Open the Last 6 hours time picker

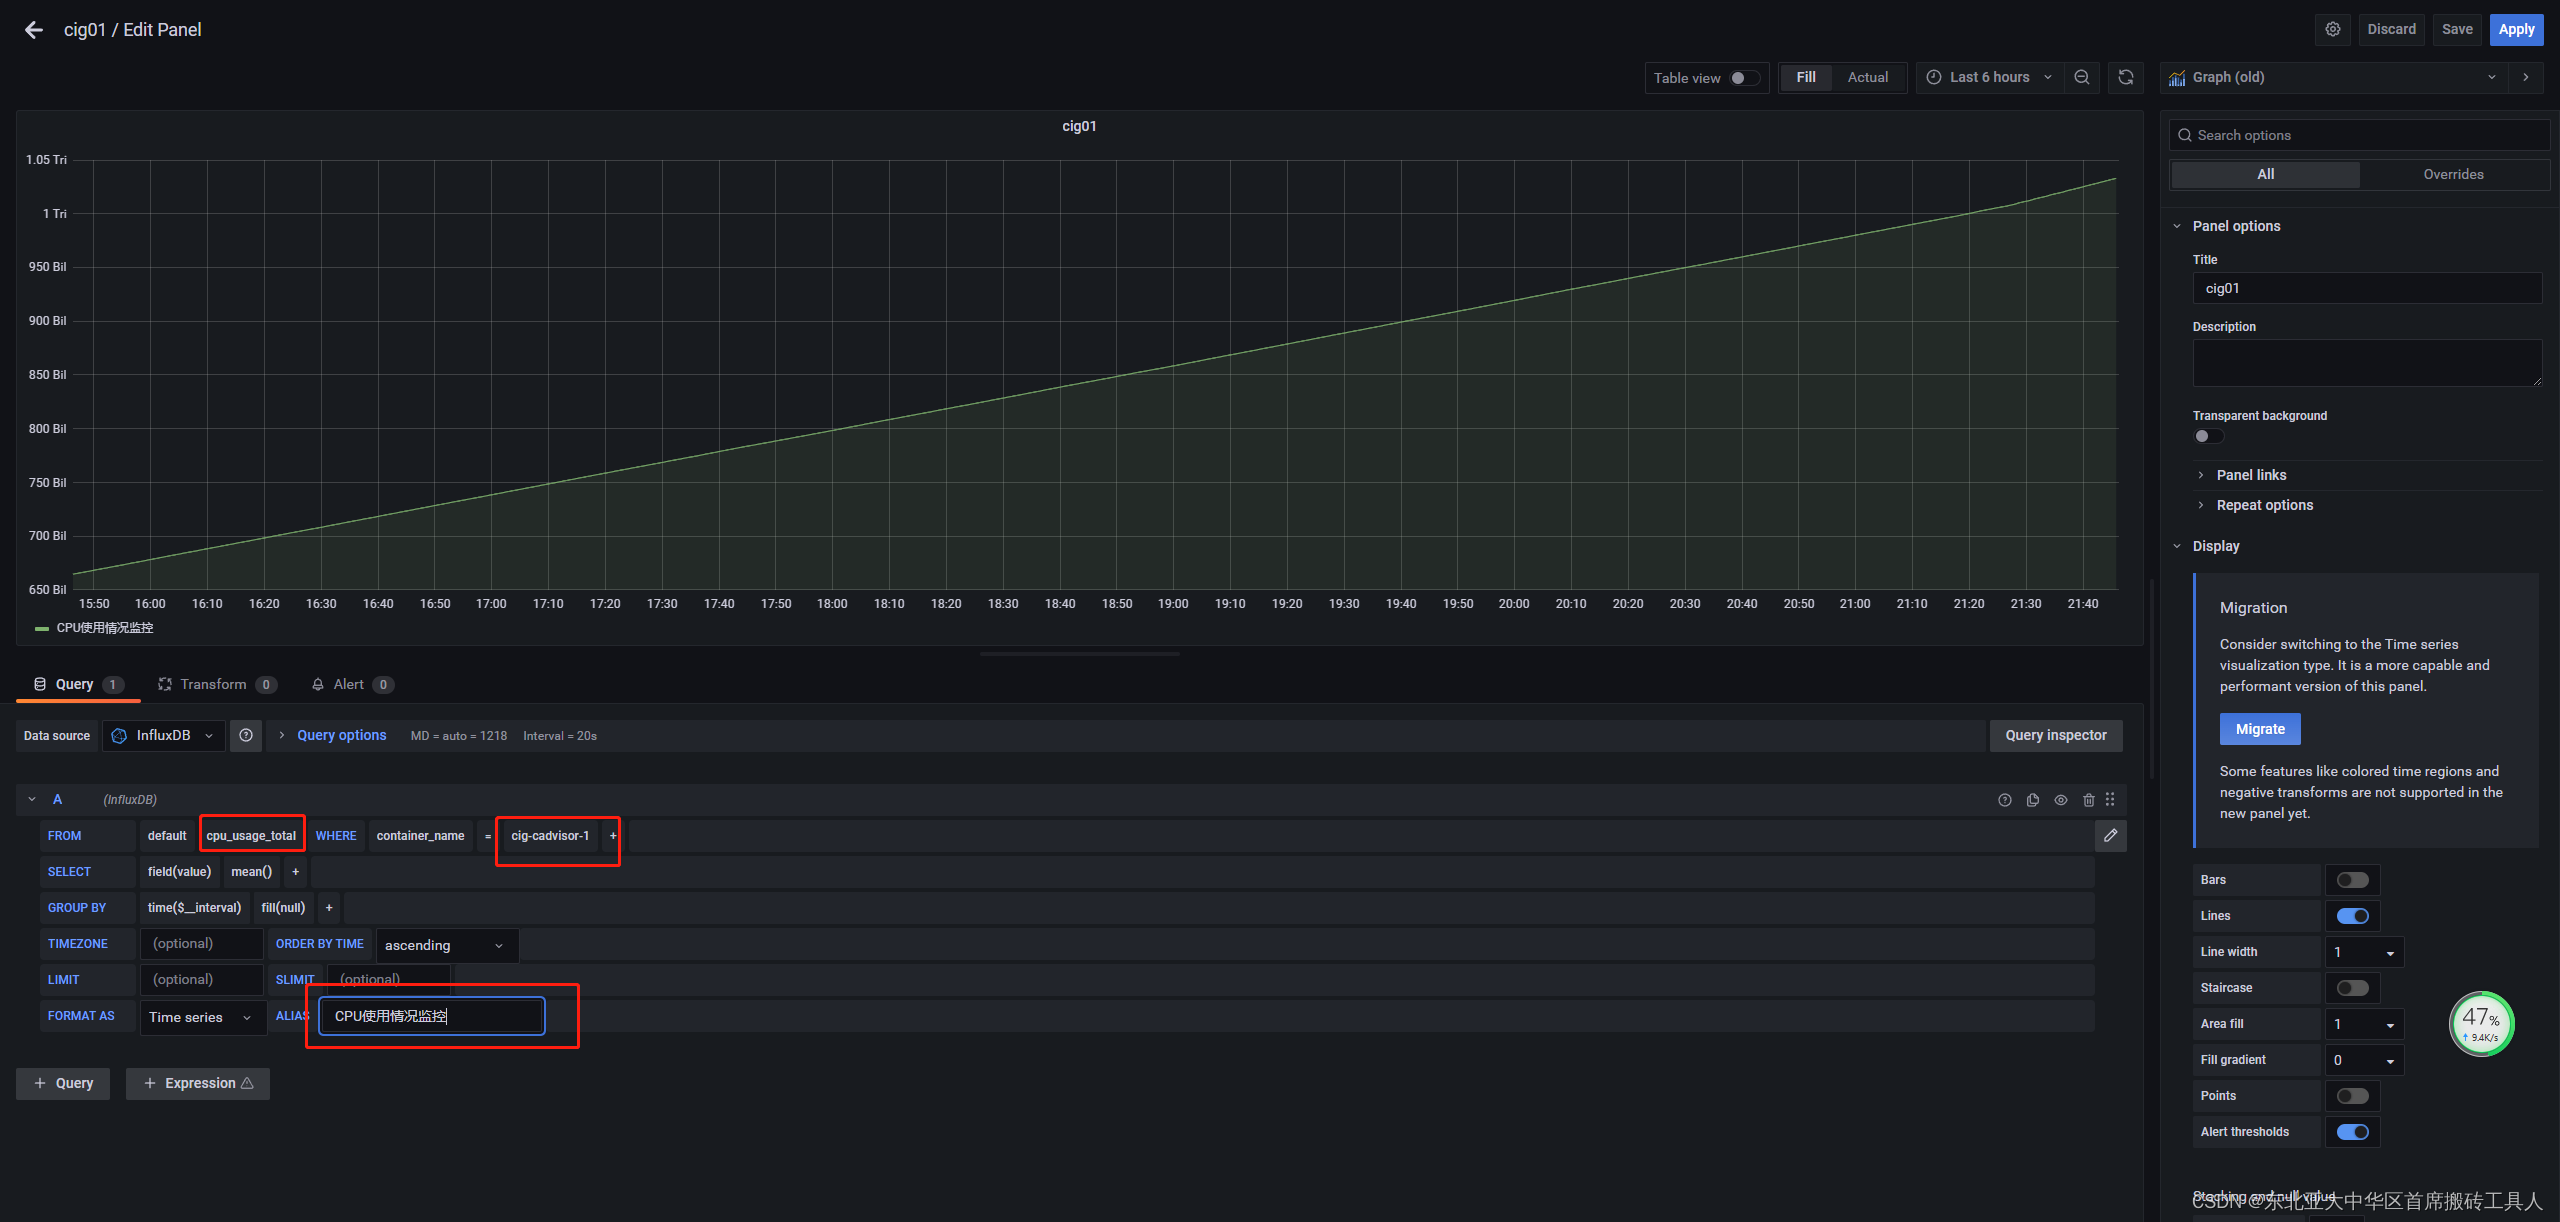[1989, 78]
